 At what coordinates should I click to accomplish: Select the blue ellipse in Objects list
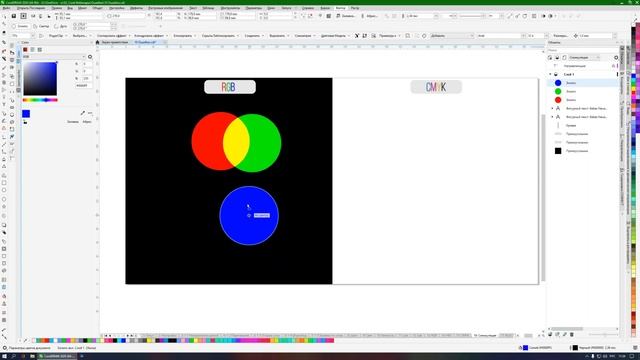click(583, 83)
